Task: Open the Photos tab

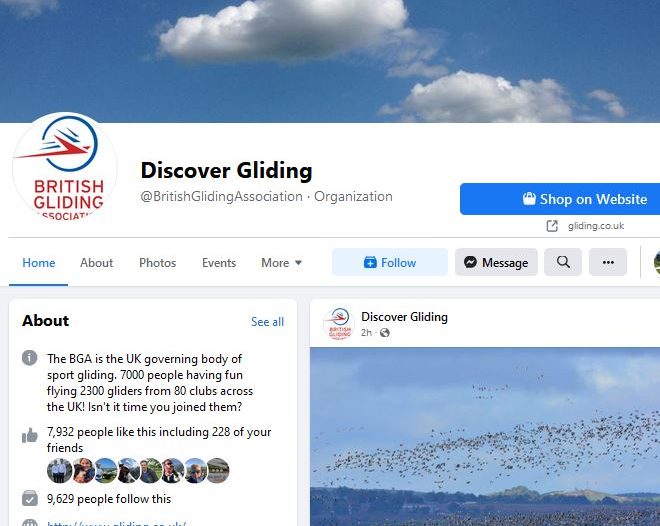Action: tap(157, 263)
